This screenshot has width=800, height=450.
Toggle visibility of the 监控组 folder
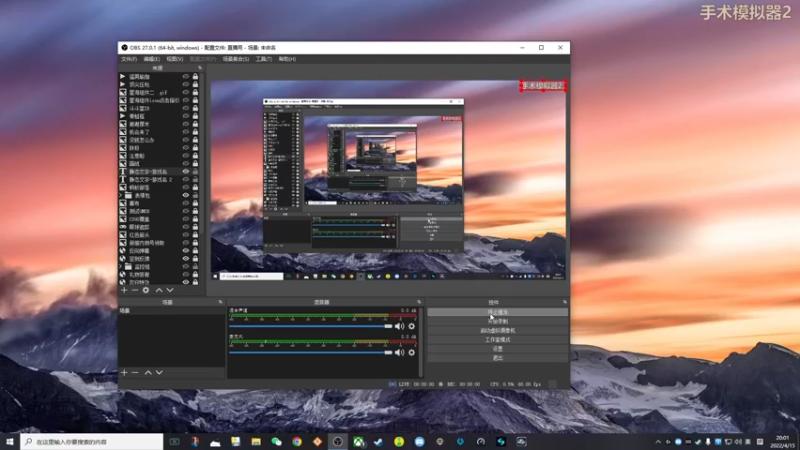(186, 266)
